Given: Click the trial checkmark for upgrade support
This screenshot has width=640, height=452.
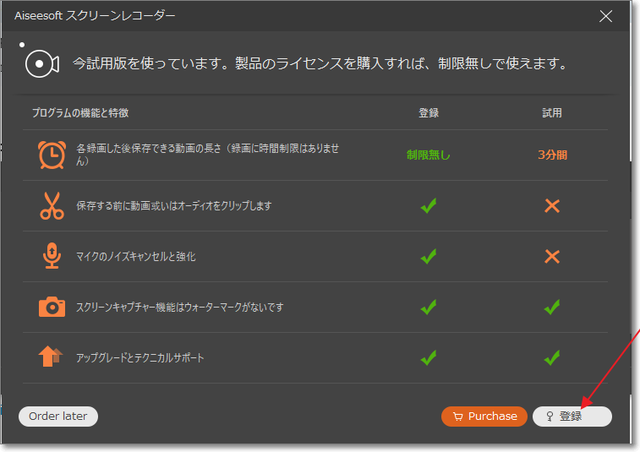Looking at the screenshot, I should [551, 357].
